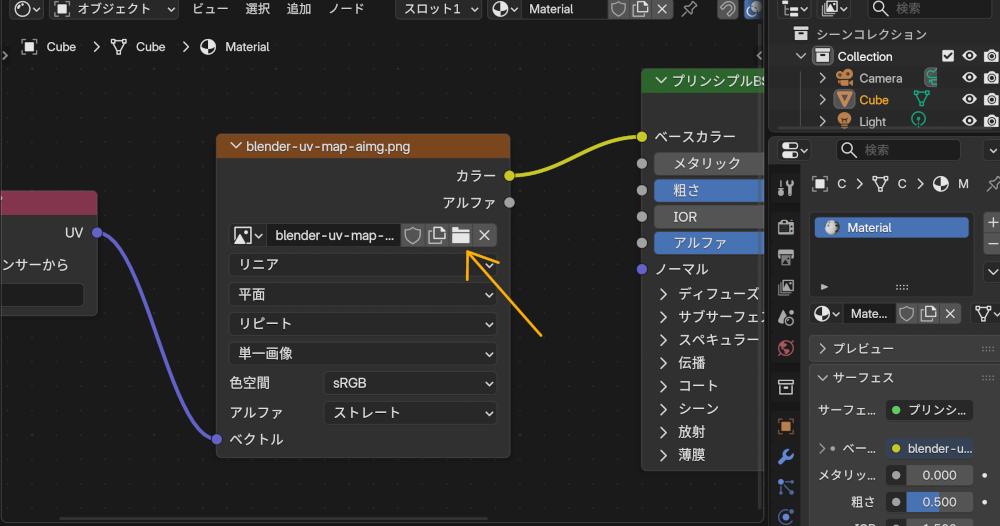Toggle fake user shield in the node editor header
The image size is (1000, 526).
(x=618, y=9)
